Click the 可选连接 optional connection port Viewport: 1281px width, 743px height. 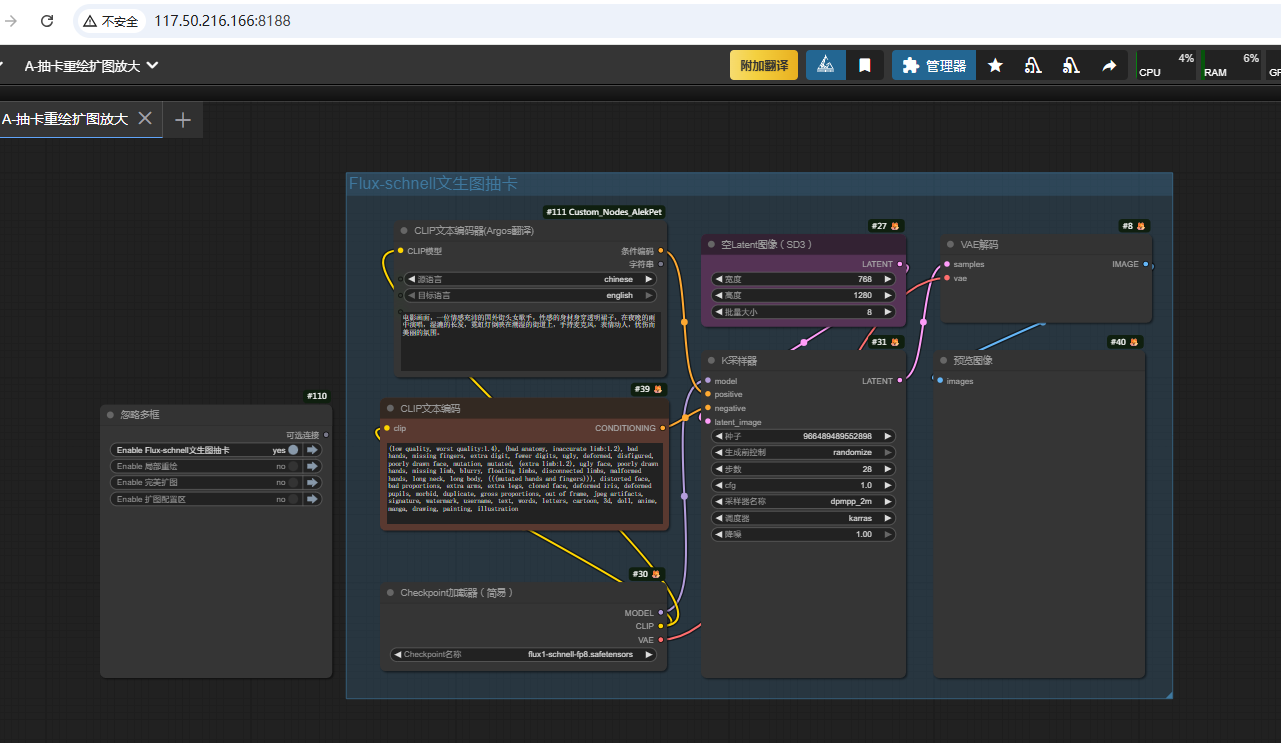(x=325, y=435)
